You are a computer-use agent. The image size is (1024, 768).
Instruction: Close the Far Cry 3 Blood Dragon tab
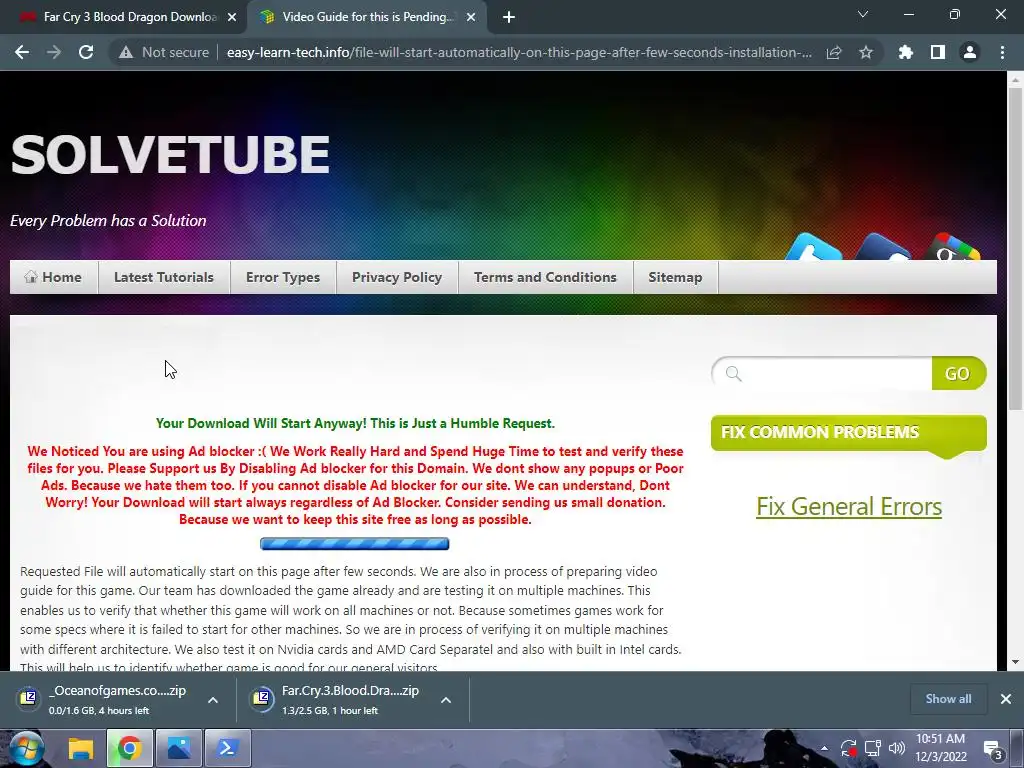pyautogui.click(x=232, y=17)
